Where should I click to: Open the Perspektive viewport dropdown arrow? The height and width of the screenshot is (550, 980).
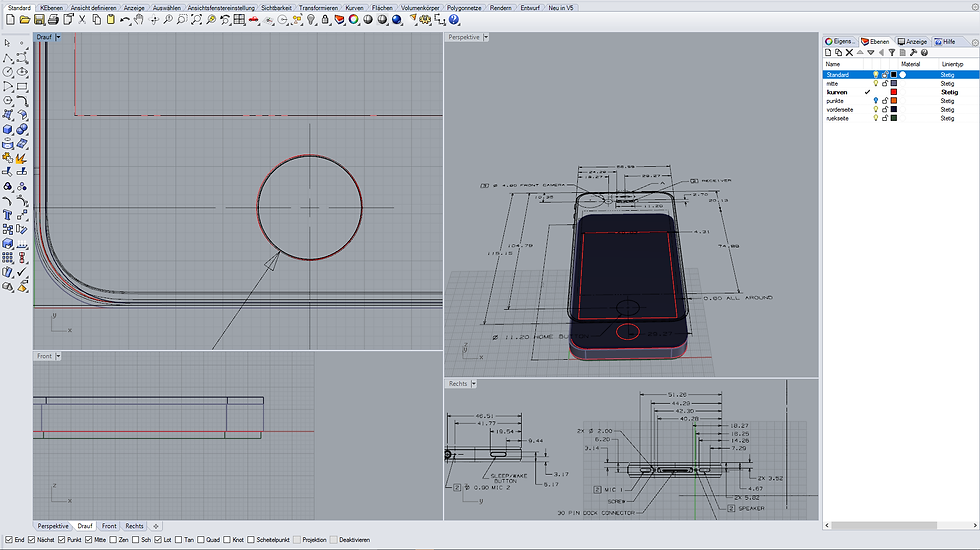coord(486,37)
